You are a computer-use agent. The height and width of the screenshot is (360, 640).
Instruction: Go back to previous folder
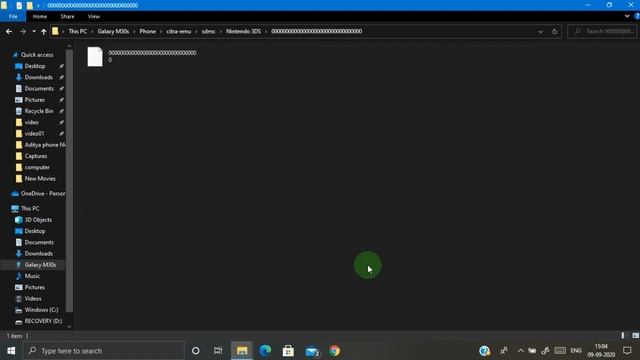tap(9, 31)
